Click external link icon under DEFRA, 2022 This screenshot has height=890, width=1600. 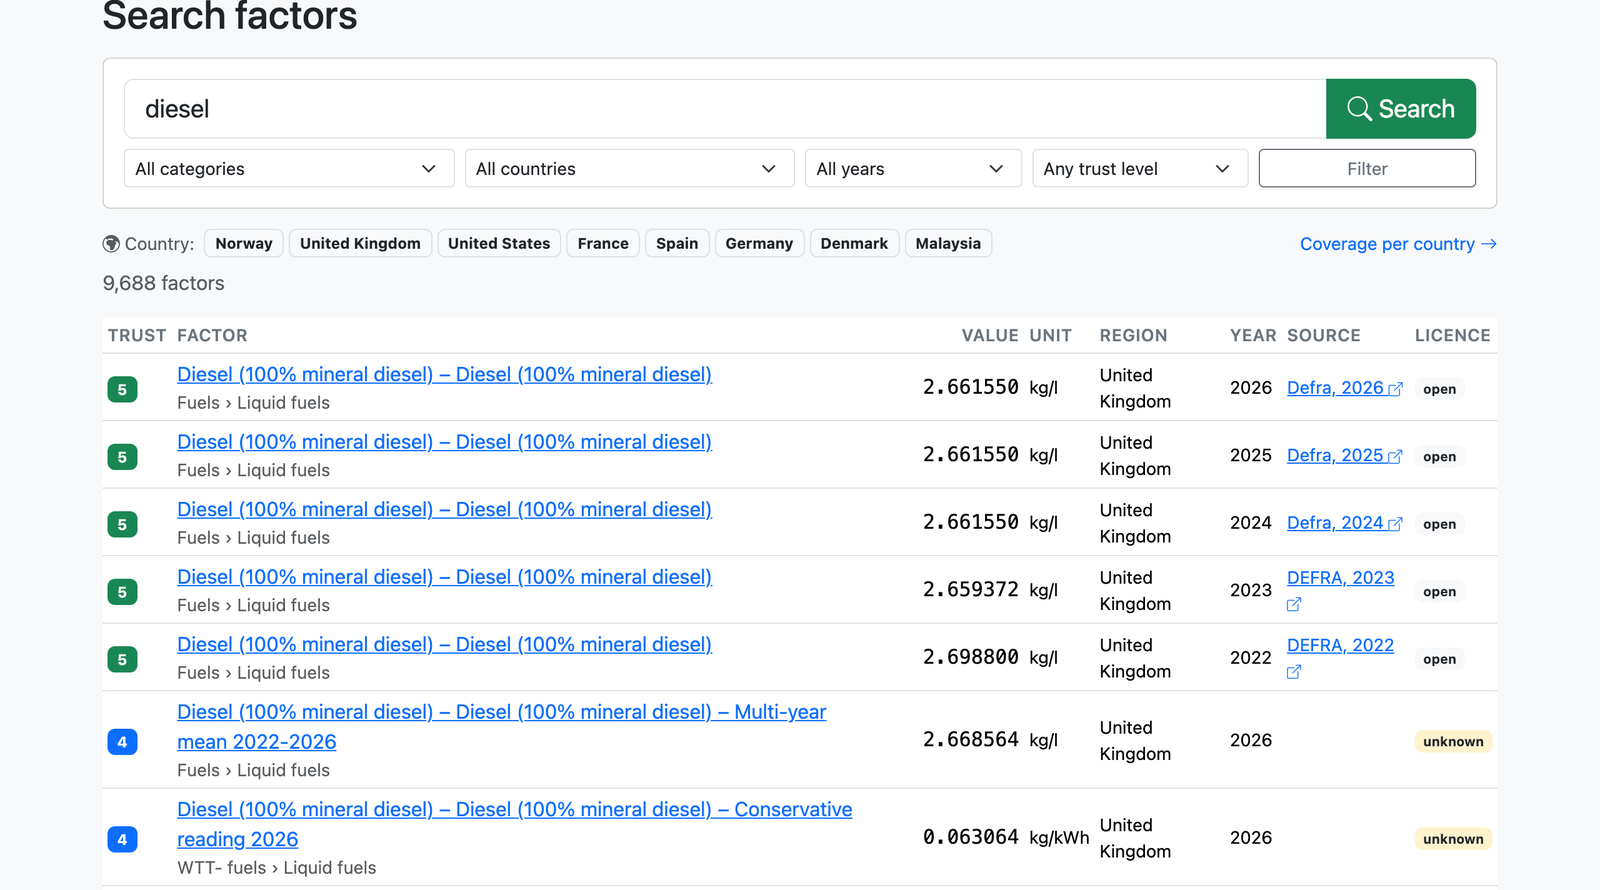coord(1294,672)
